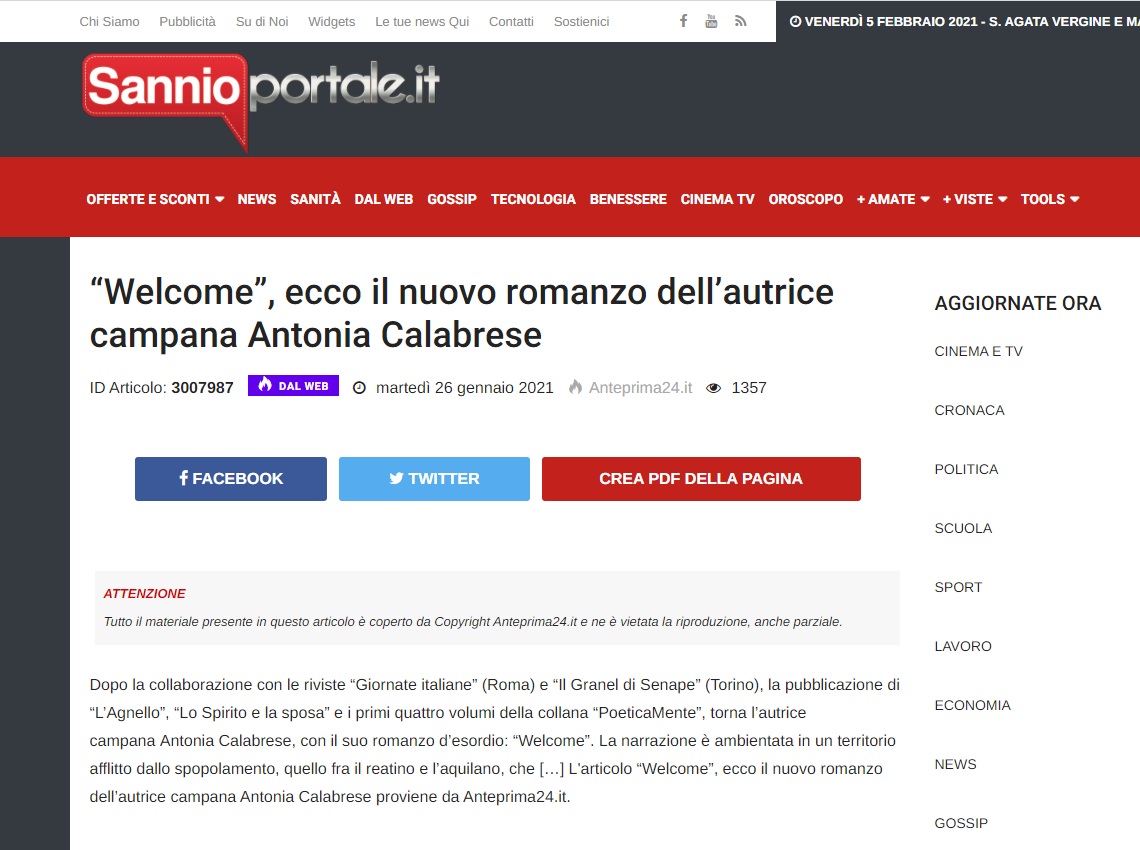The image size is (1140, 850).
Task: Share the article with the FACEBOOK button
Action: 230,478
